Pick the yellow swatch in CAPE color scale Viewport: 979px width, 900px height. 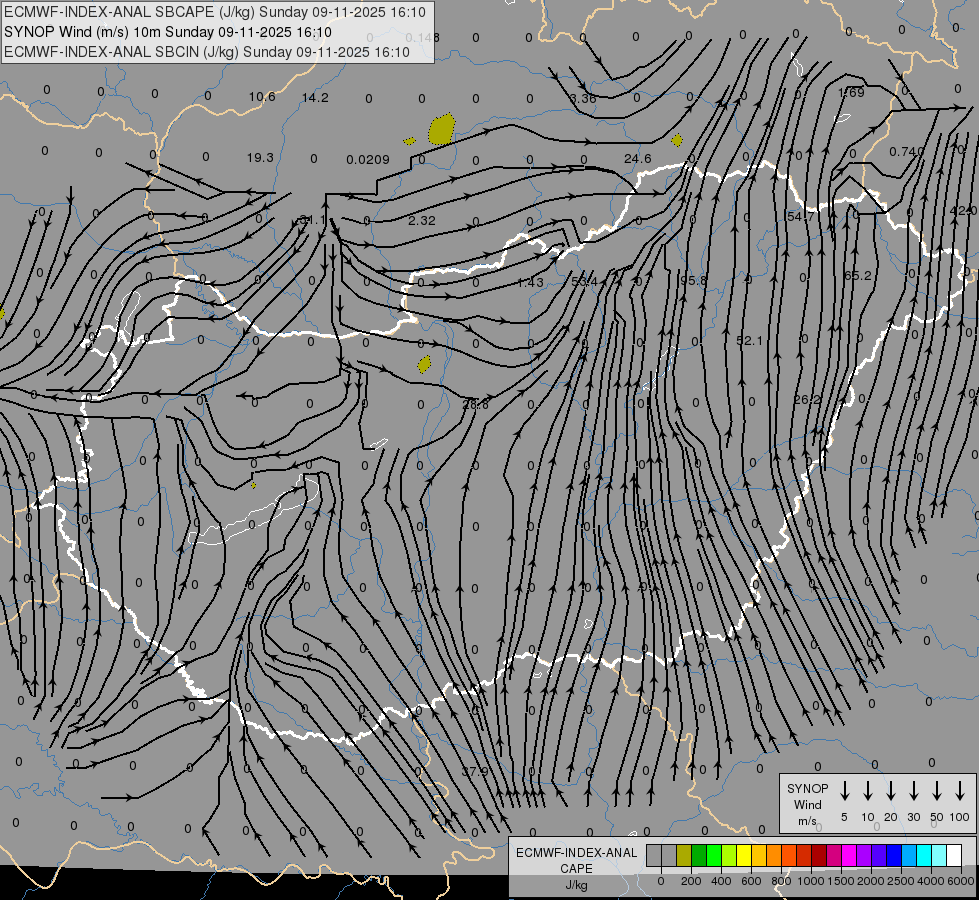click(744, 855)
